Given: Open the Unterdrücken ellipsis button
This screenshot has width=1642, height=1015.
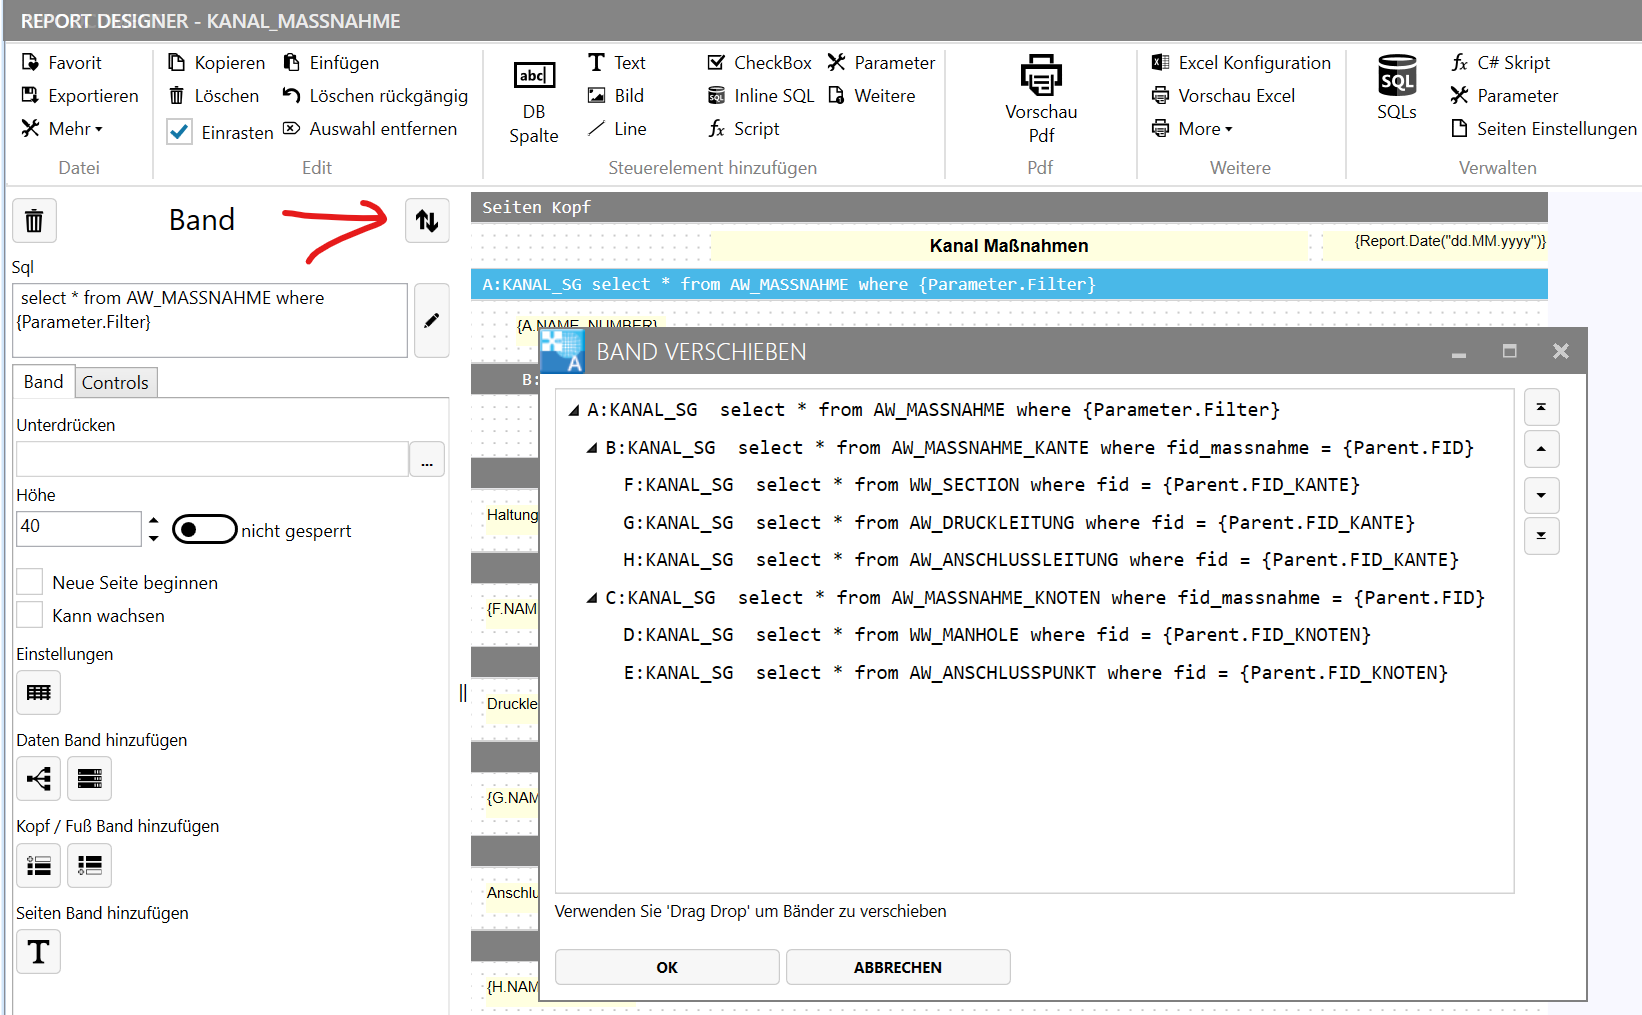Looking at the screenshot, I should (x=427, y=459).
